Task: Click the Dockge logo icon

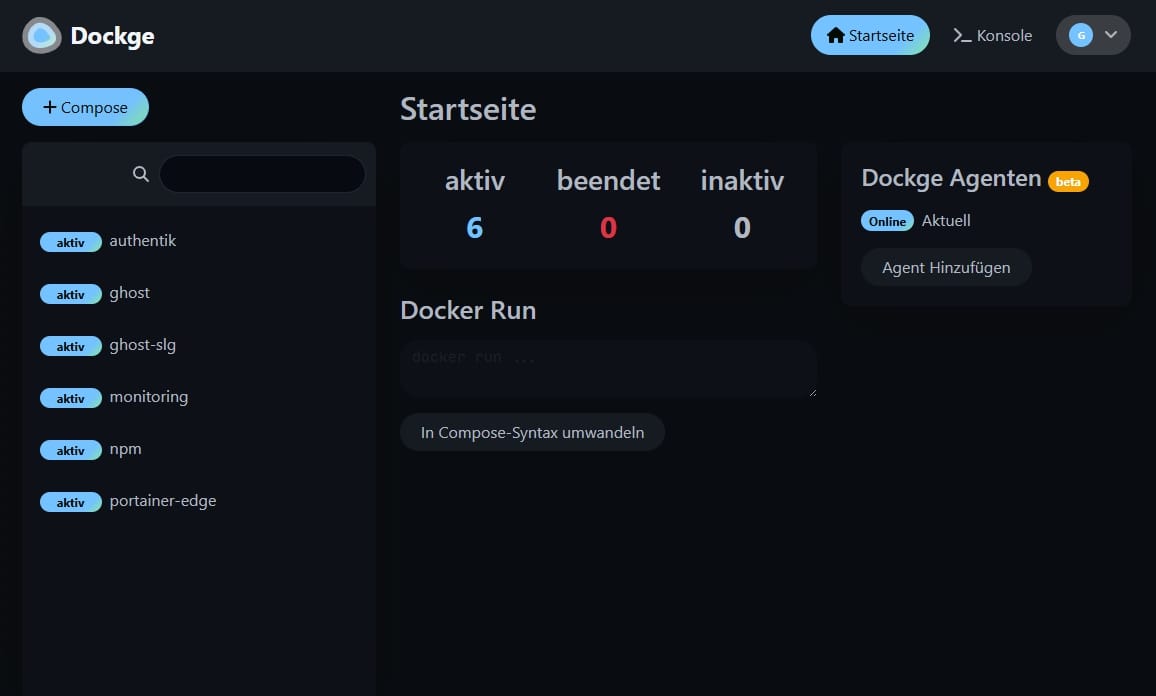Action: [x=41, y=36]
